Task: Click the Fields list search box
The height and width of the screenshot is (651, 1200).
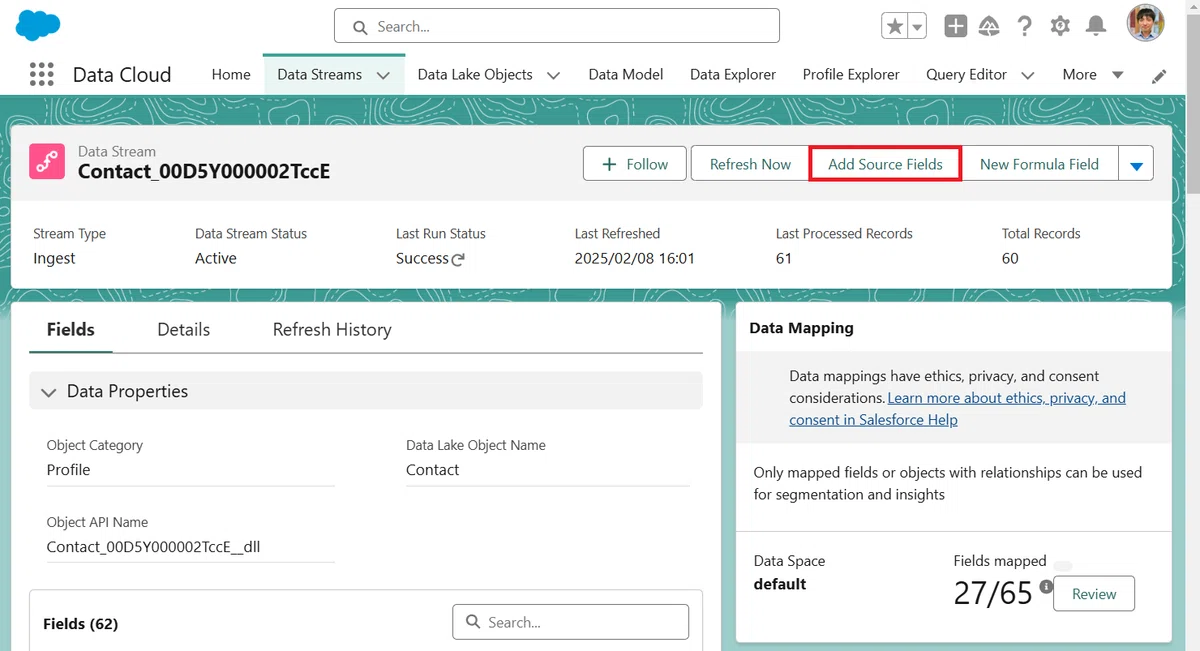Action: click(570, 622)
